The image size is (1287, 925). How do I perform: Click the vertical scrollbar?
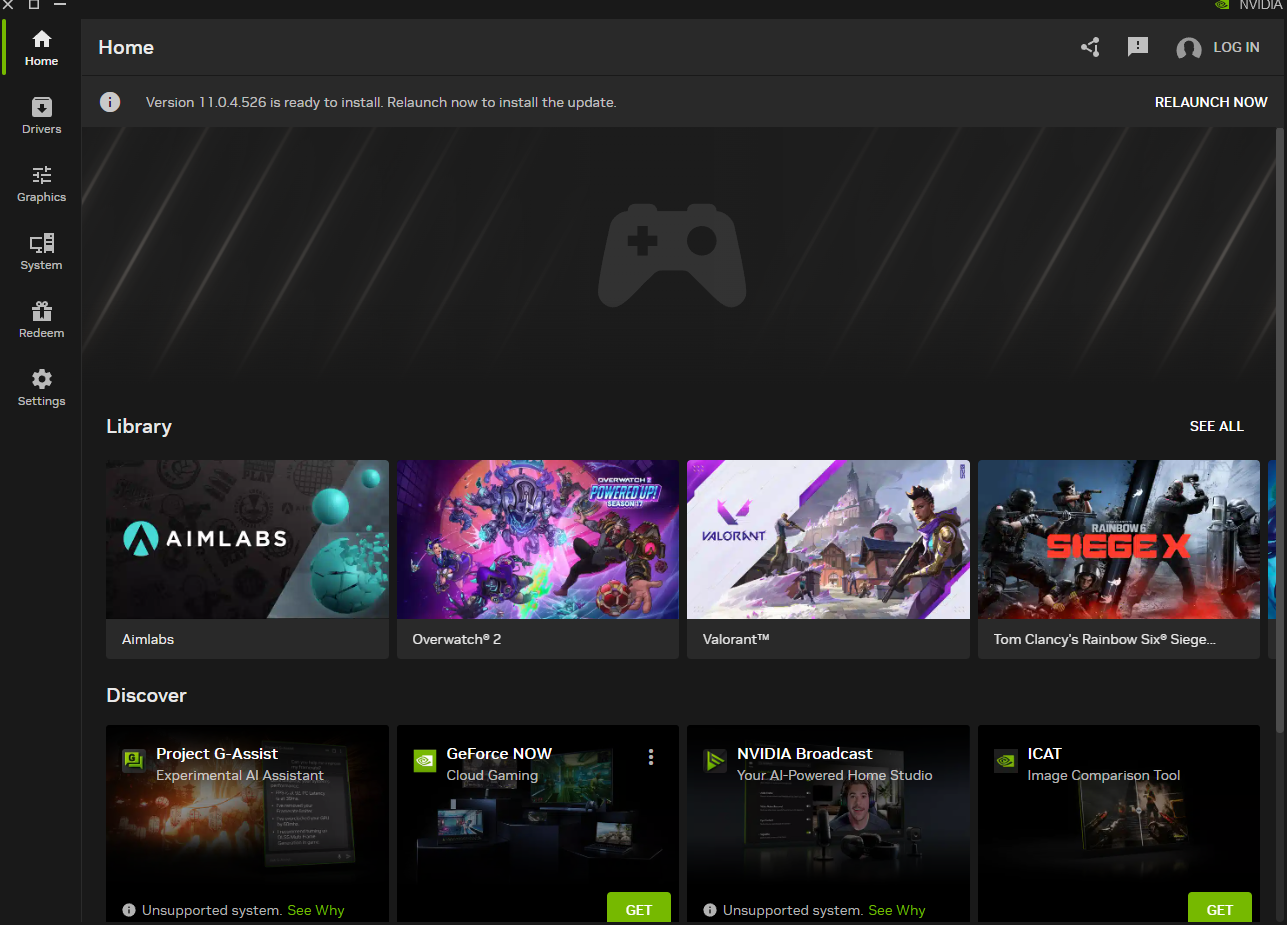(x=1280, y=430)
